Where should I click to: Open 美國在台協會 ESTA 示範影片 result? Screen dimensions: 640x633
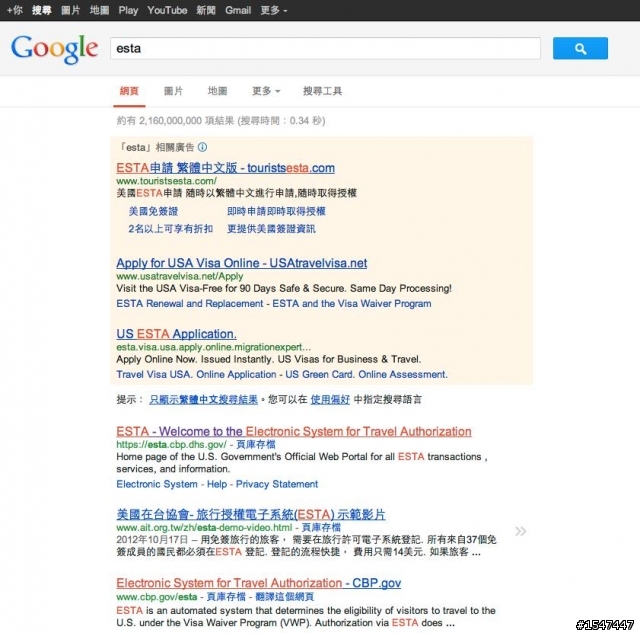(251, 514)
